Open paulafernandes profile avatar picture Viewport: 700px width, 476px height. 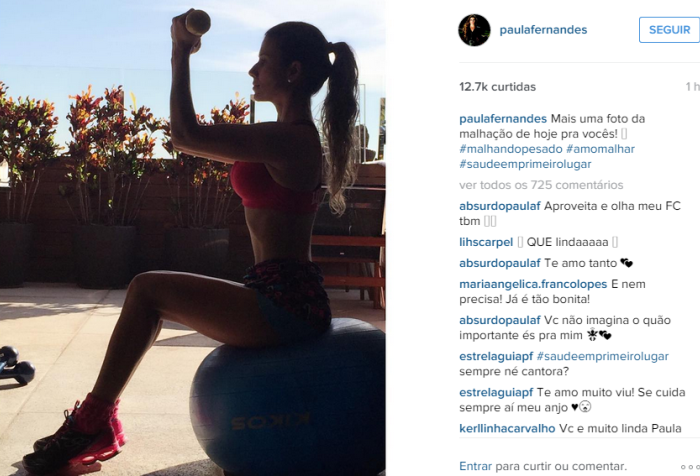[474, 30]
